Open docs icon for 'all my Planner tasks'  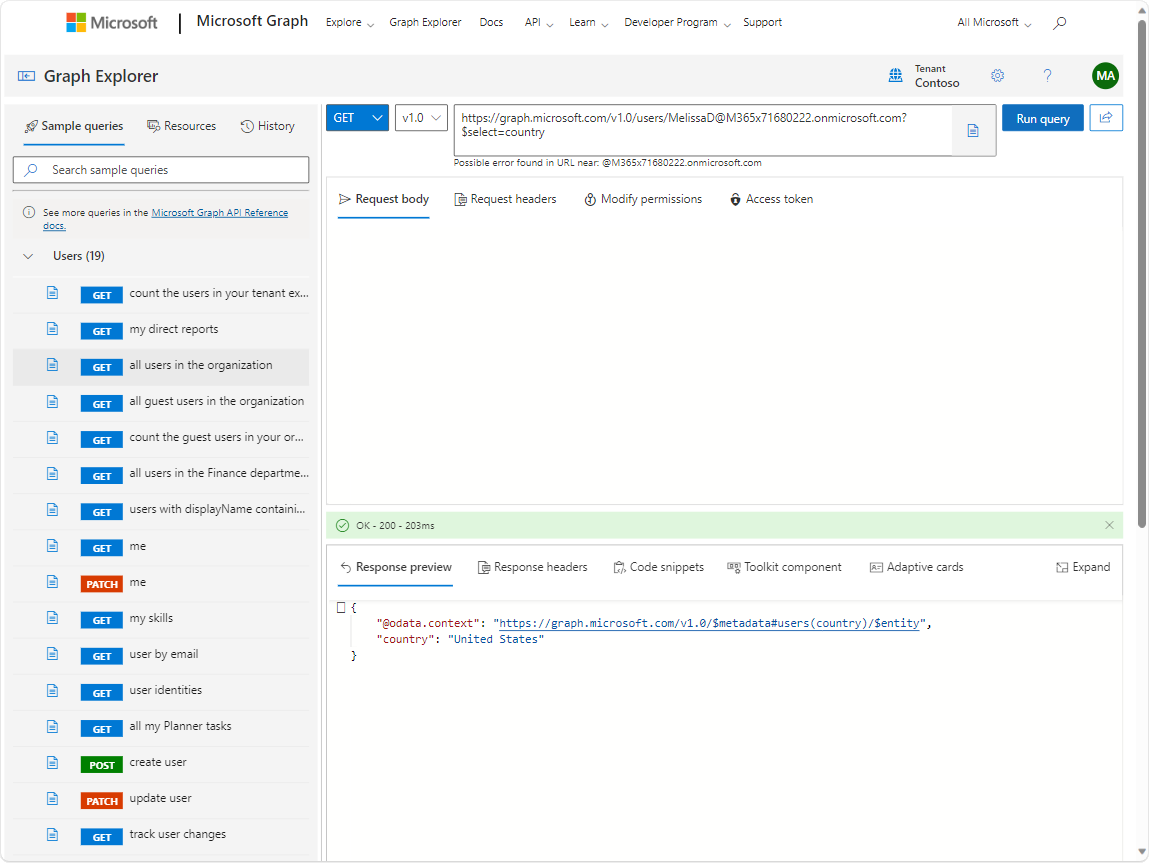coord(53,726)
